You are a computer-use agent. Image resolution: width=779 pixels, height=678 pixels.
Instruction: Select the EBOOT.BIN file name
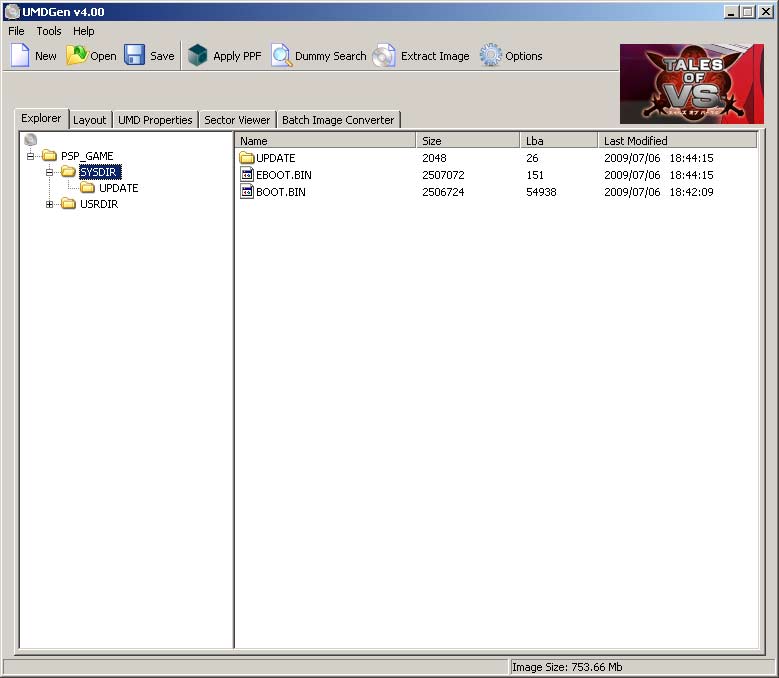tap(284, 175)
